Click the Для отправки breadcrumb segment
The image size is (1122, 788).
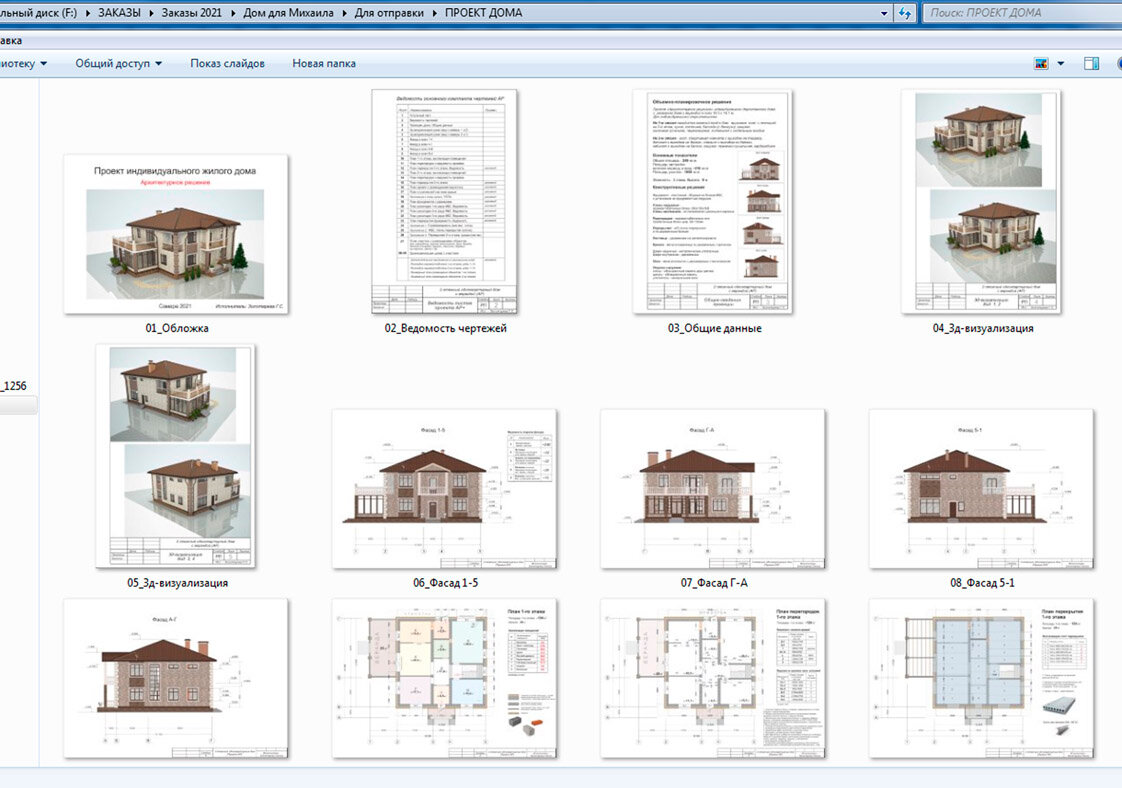[389, 13]
